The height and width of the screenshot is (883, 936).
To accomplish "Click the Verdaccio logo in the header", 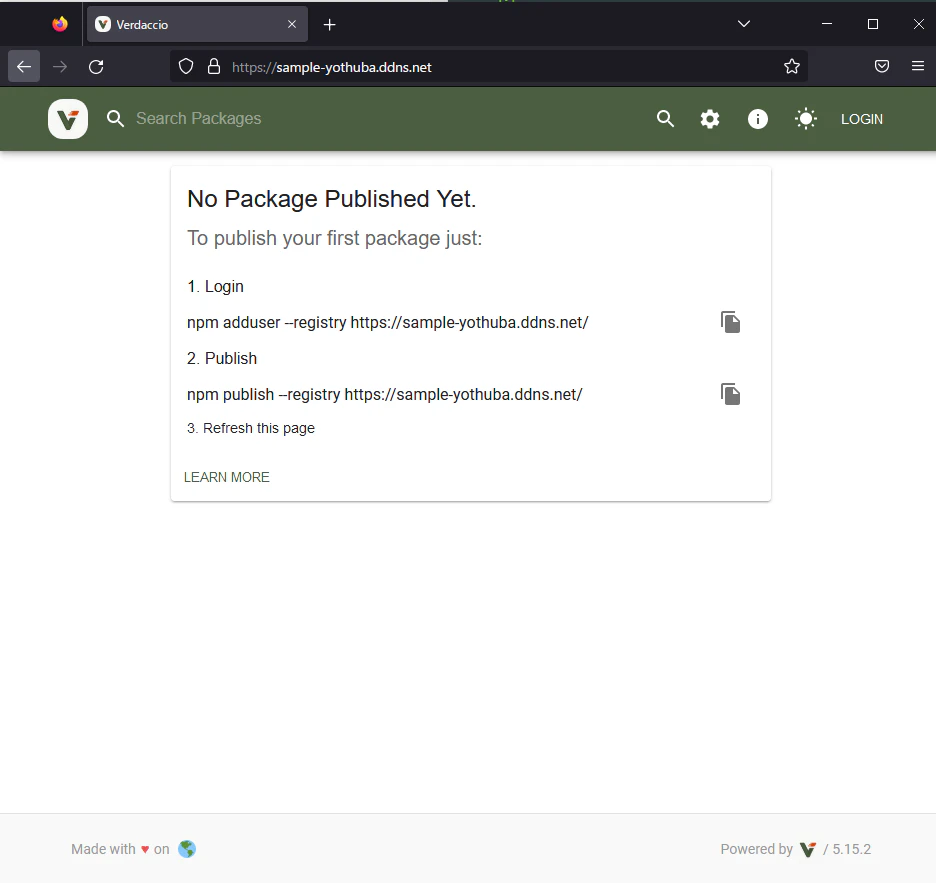I will click(68, 119).
